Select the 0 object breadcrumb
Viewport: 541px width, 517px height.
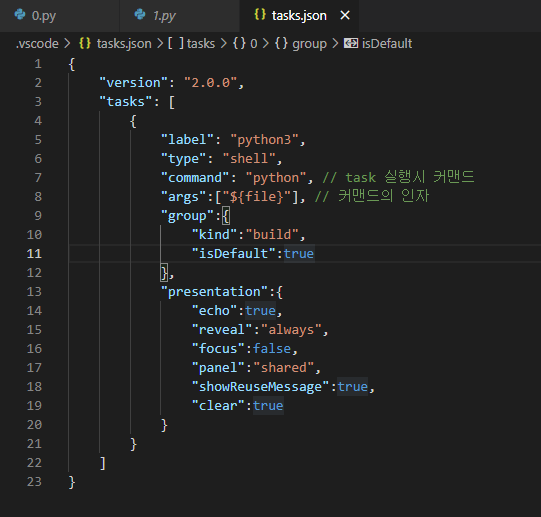point(254,43)
